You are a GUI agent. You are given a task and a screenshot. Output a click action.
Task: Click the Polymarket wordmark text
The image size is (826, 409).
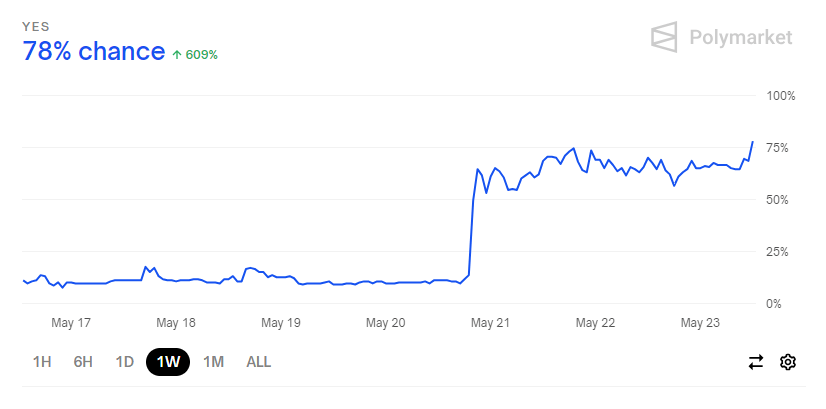point(740,38)
